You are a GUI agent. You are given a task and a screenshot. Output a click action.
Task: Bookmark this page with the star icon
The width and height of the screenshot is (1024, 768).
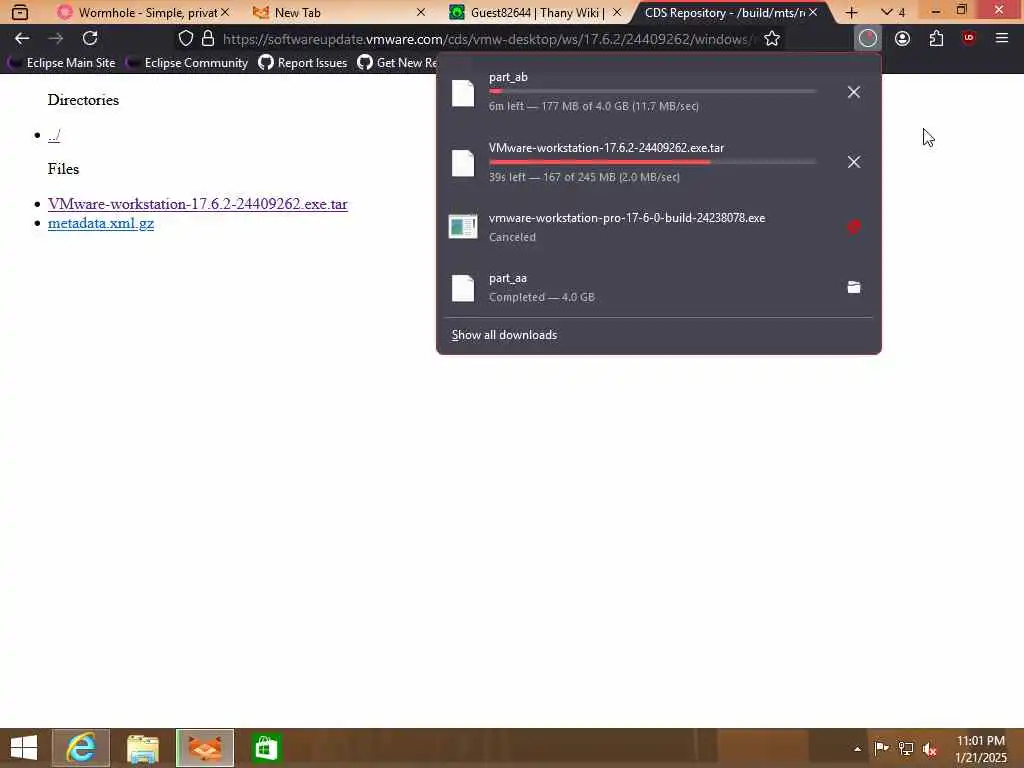[772, 39]
